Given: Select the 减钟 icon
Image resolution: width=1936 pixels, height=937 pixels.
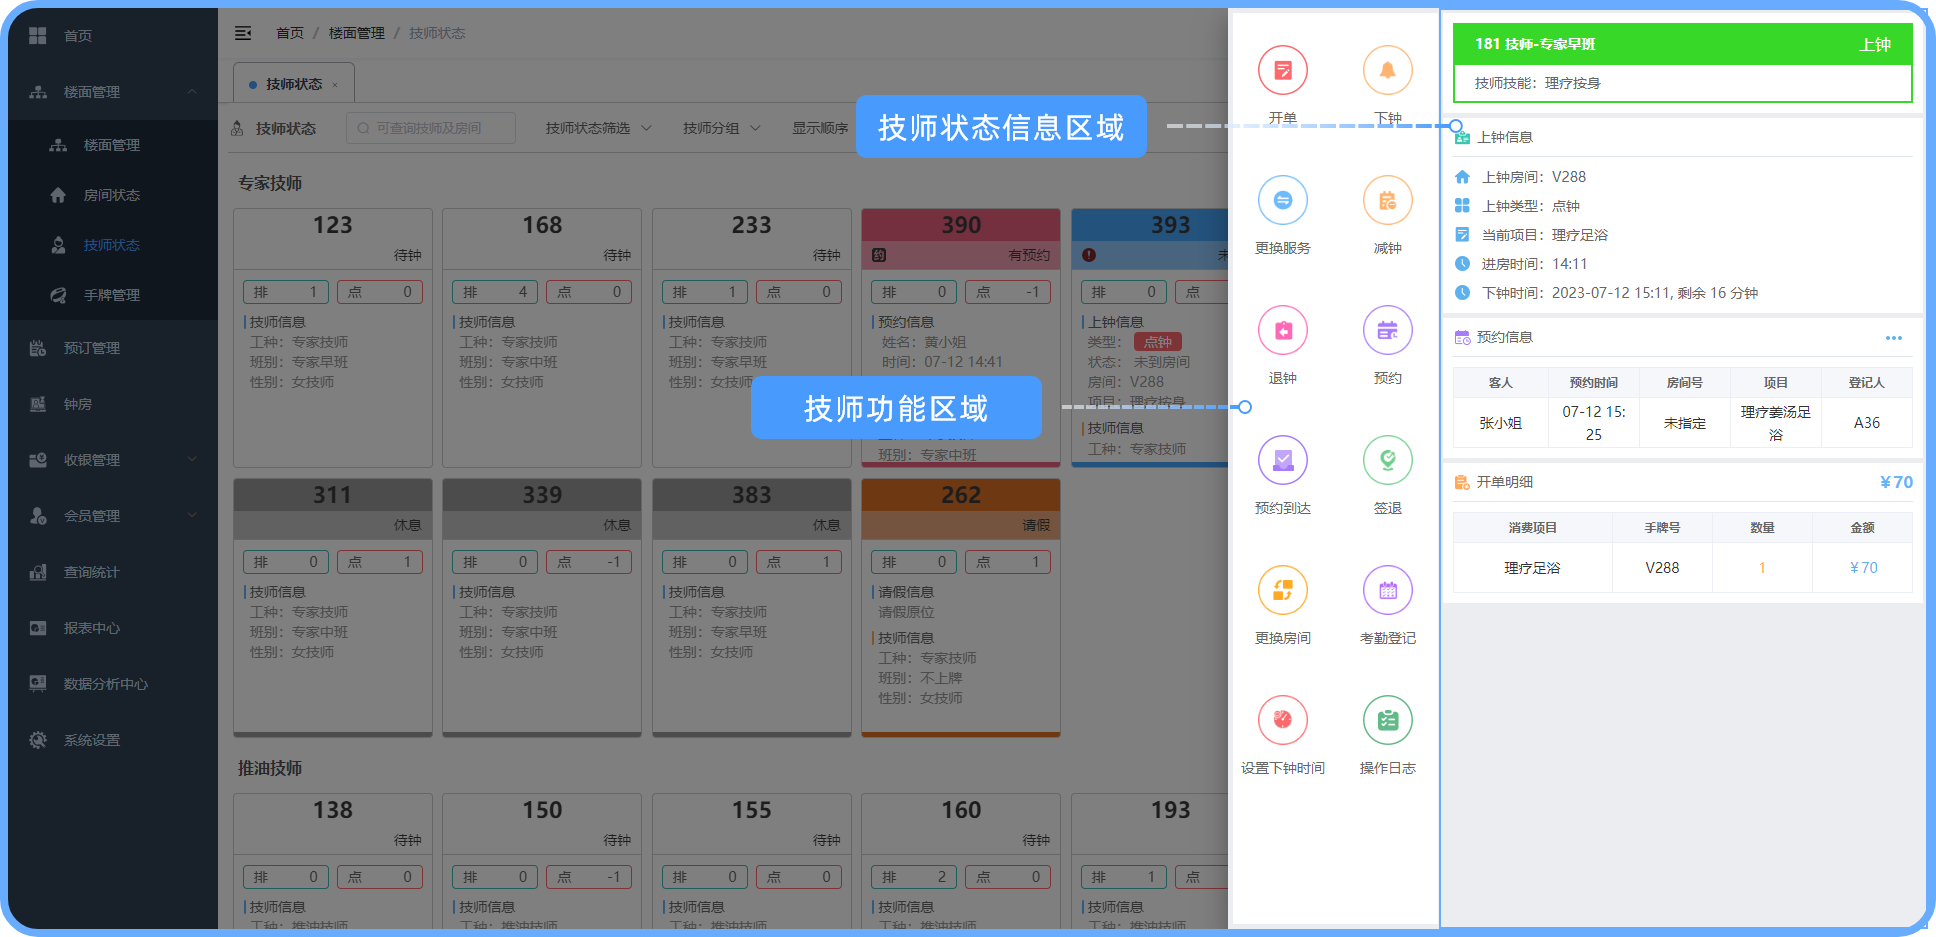Looking at the screenshot, I should coord(1388,201).
